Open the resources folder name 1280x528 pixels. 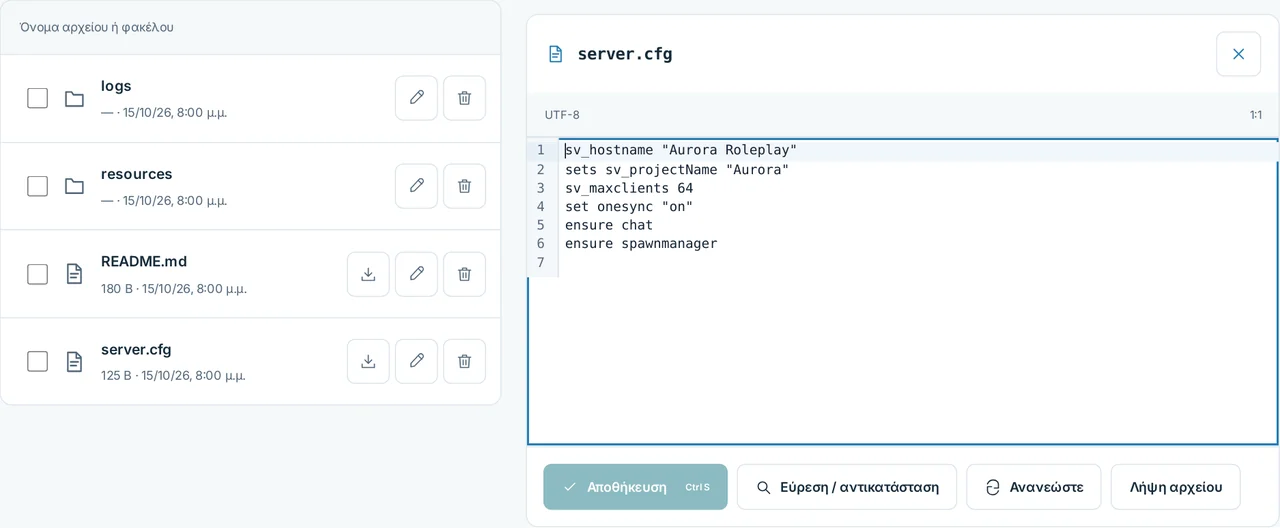137,174
